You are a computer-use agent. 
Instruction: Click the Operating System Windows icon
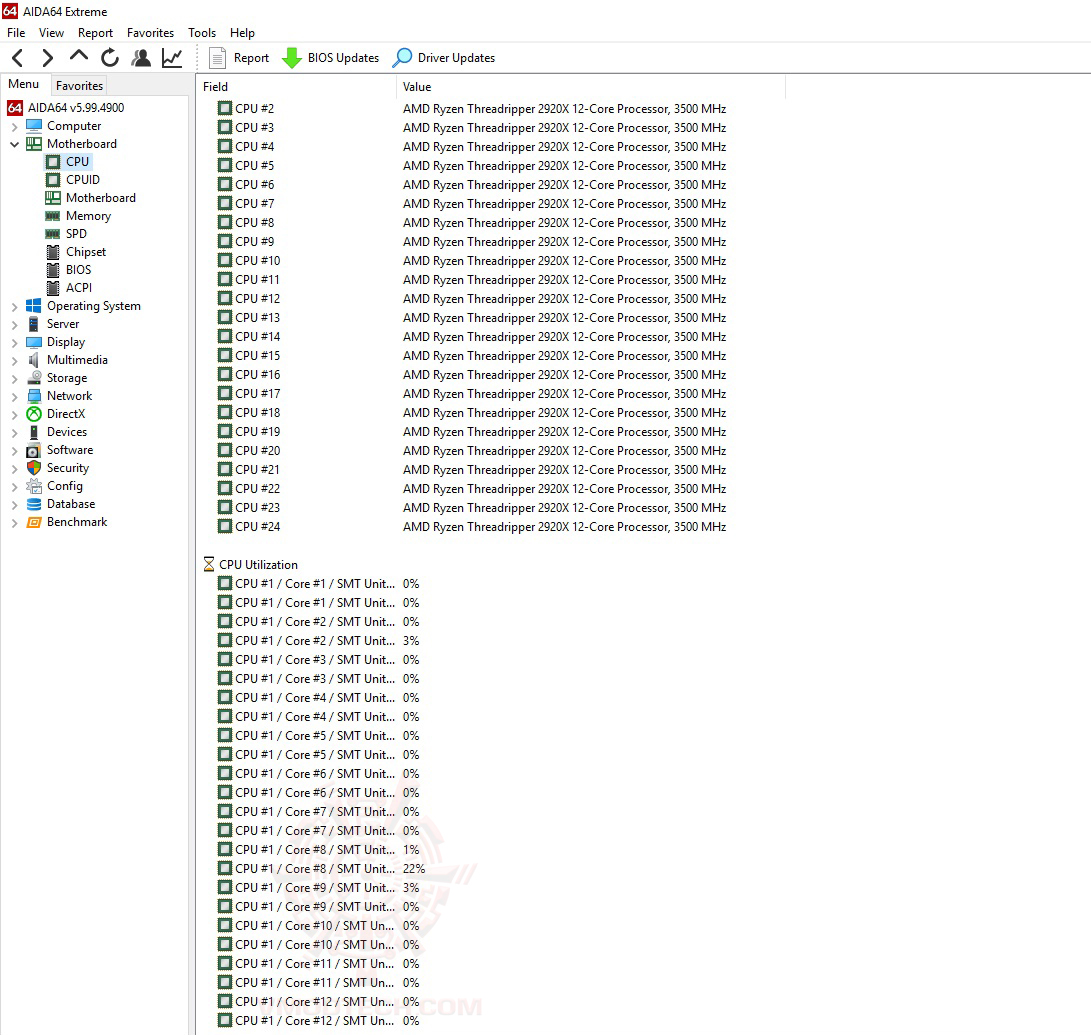(x=33, y=305)
